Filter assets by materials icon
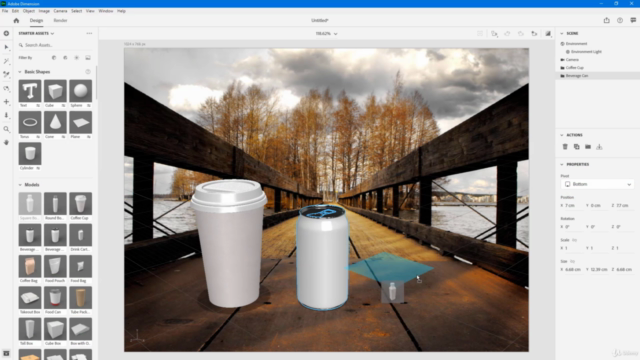The image size is (640, 360). (x=65, y=58)
